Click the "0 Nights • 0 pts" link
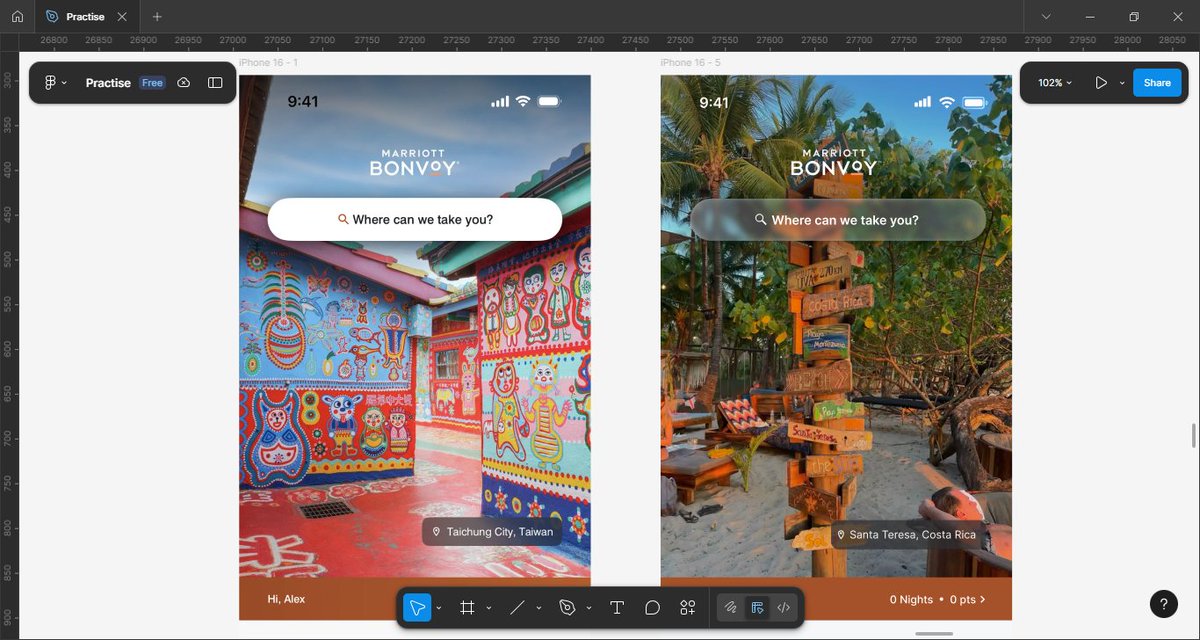The width and height of the screenshot is (1200, 640). pos(938,600)
